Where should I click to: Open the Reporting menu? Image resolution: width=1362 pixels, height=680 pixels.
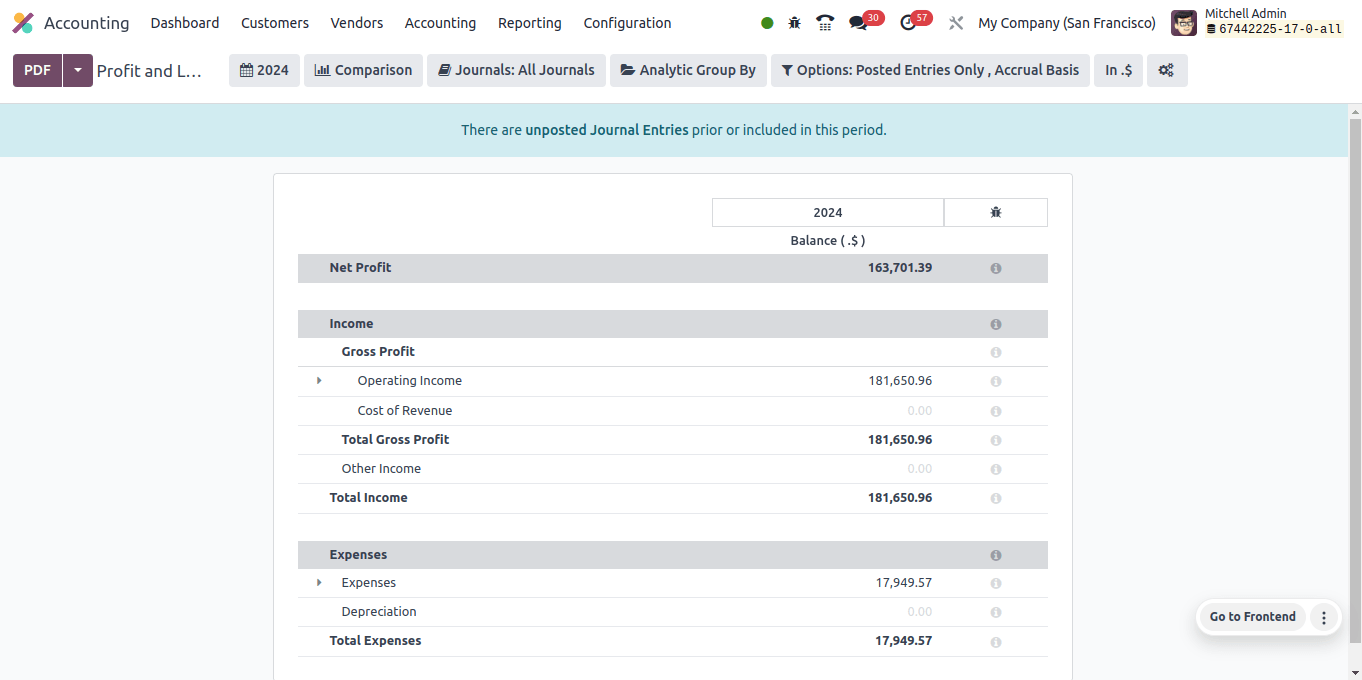[530, 23]
